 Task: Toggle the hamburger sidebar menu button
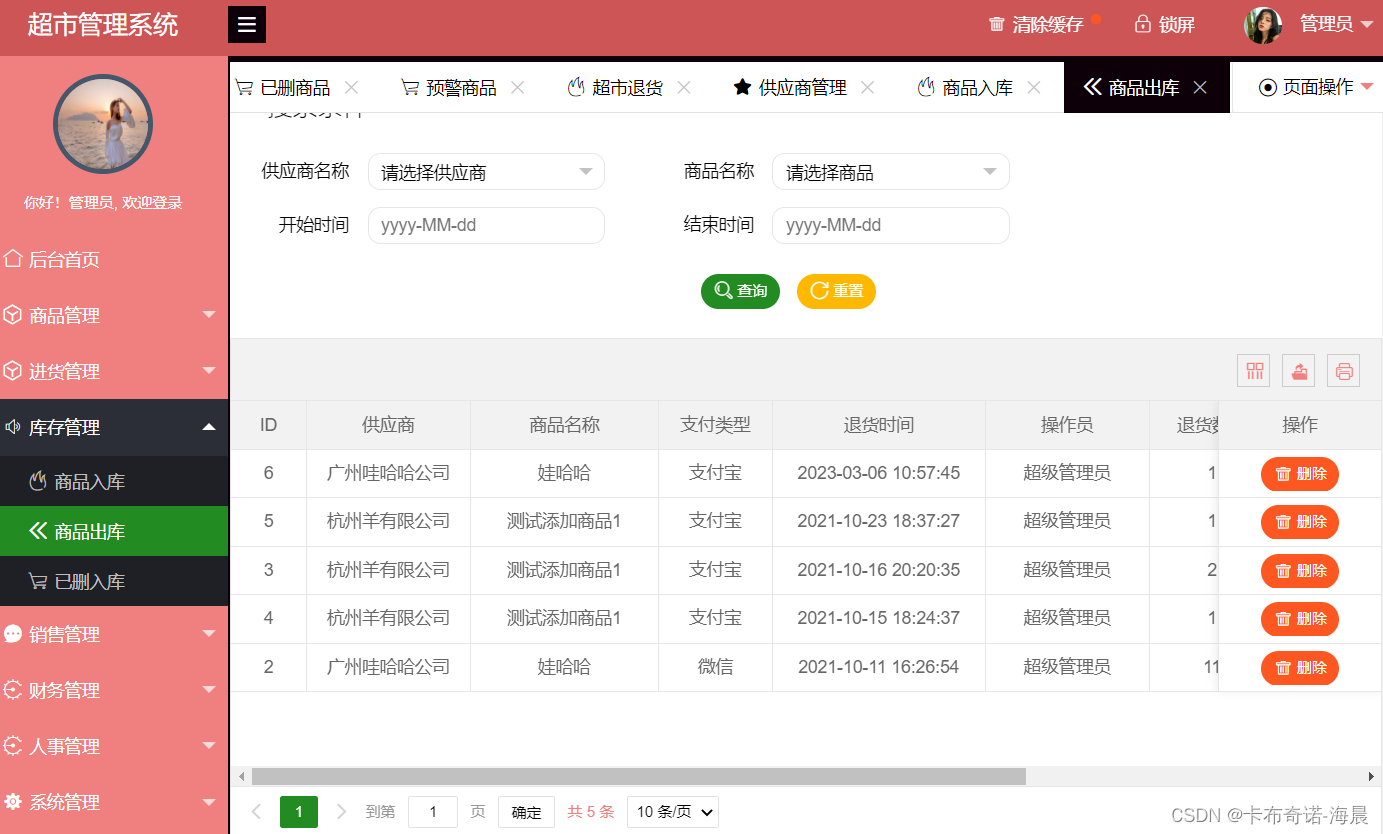(247, 25)
